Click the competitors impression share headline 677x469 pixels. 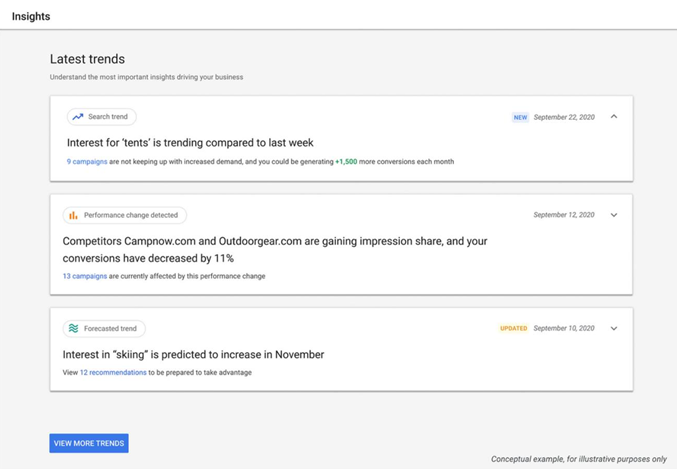(275, 249)
